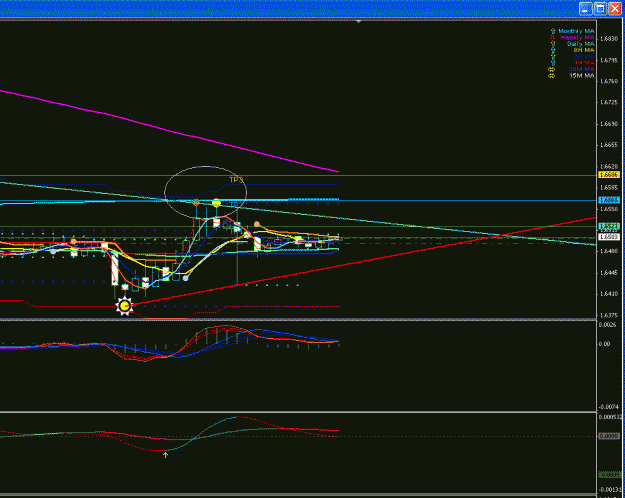
Task: Click the 4H MA legend label
Action: (x=584, y=56)
